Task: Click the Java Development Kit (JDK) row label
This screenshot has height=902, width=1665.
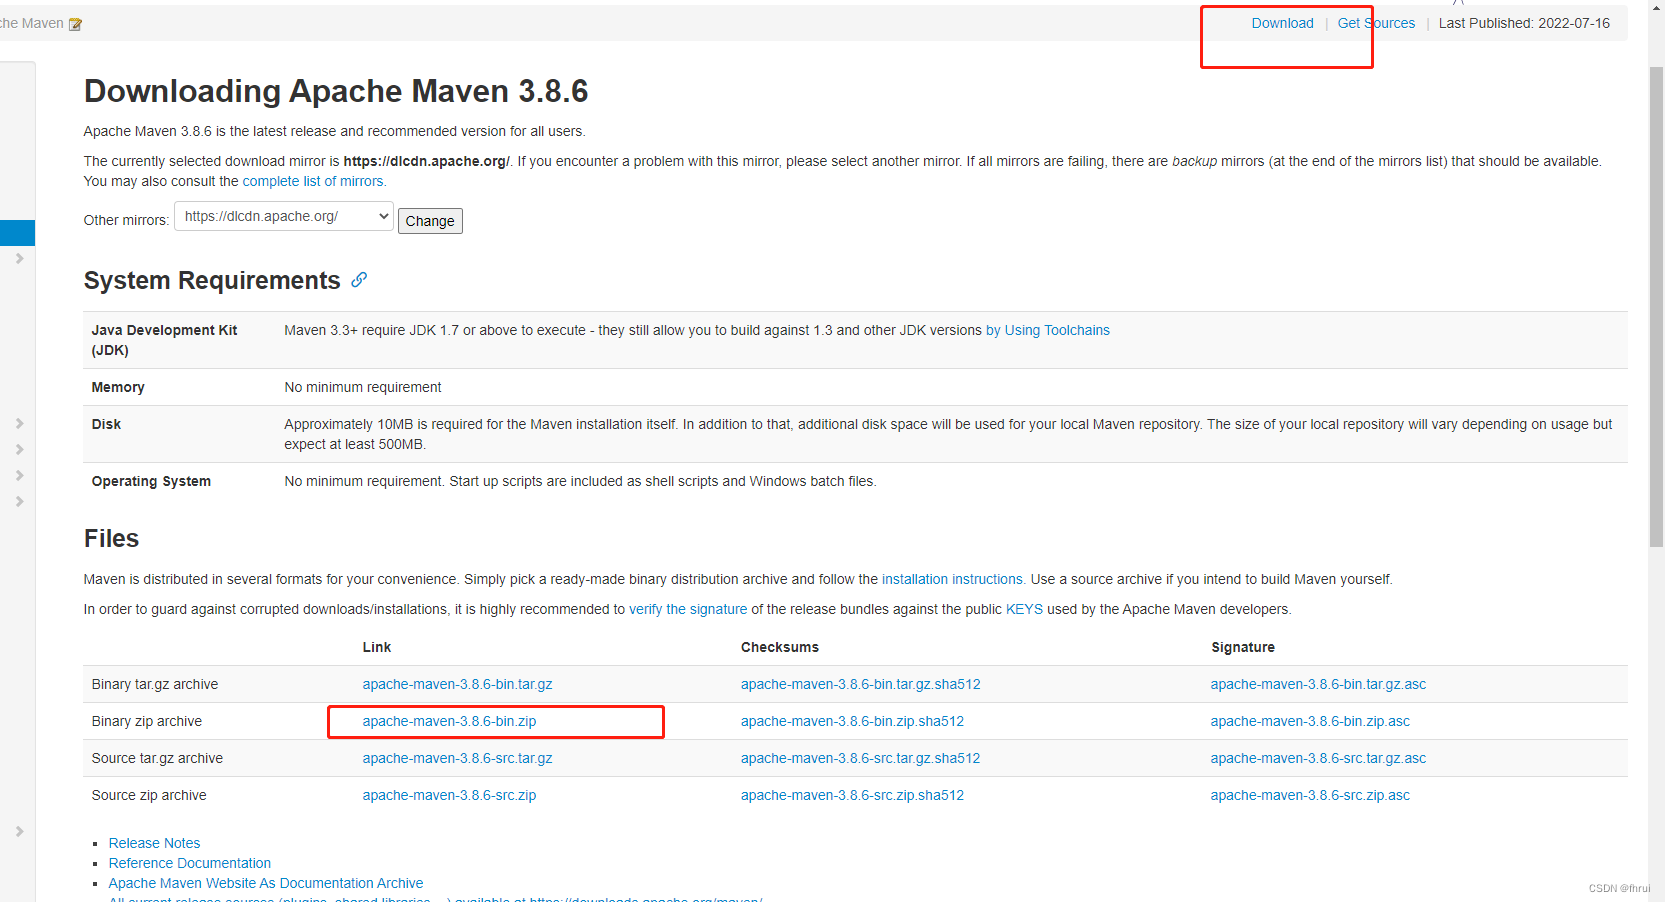Action: 164,340
